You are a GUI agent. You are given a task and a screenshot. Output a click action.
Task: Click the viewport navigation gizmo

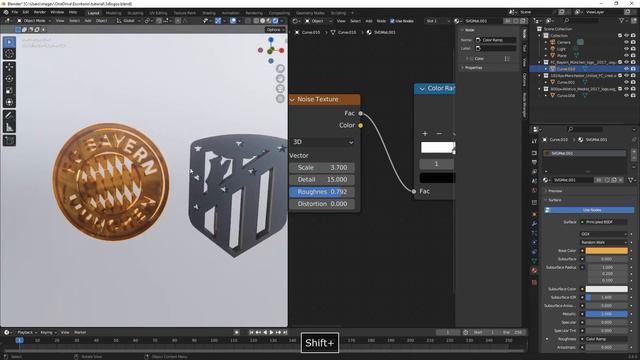coord(271,50)
